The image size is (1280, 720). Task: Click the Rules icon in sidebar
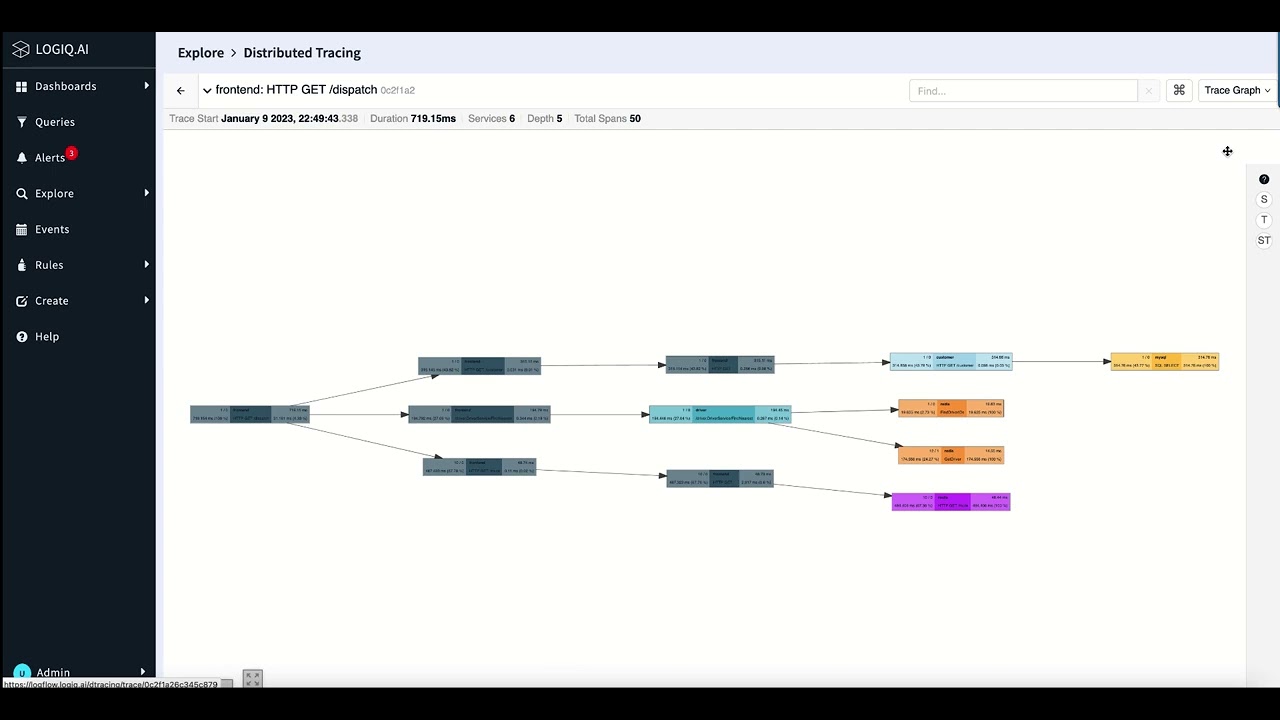21,265
